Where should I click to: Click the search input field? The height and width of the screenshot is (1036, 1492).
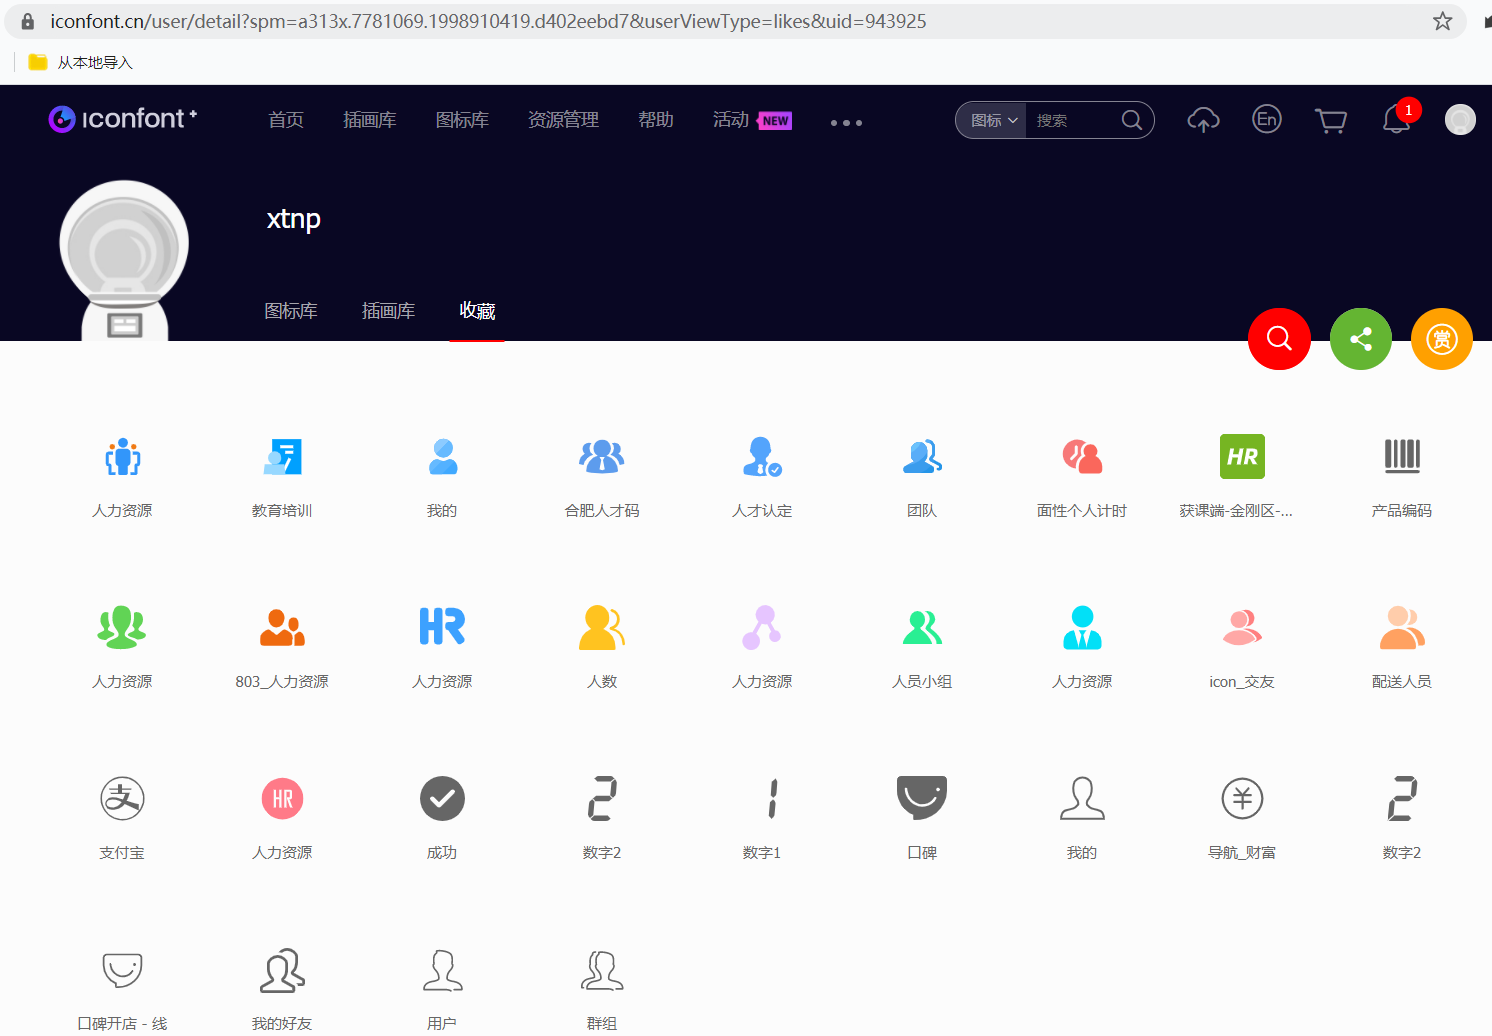1075,120
